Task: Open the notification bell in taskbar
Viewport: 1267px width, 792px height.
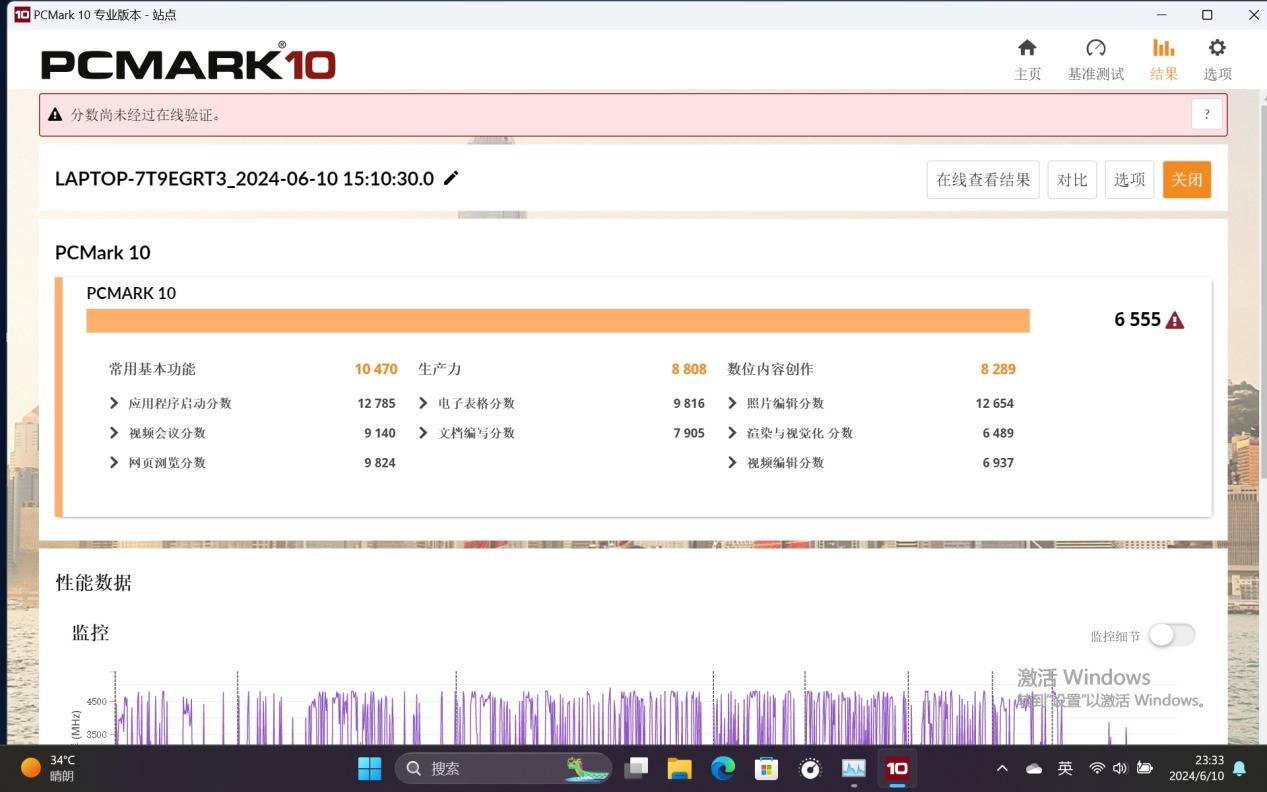Action: (x=1240, y=768)
